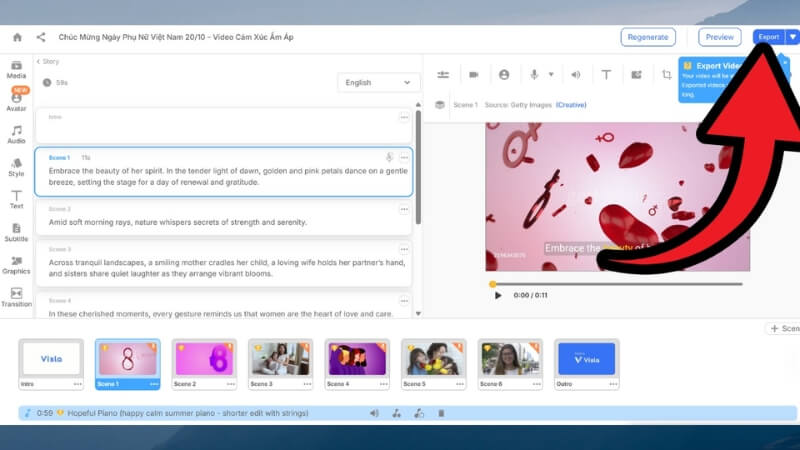Click the Preview button
Screen dimensions: 800x450
pyautogui.click(x=719, y=37)
